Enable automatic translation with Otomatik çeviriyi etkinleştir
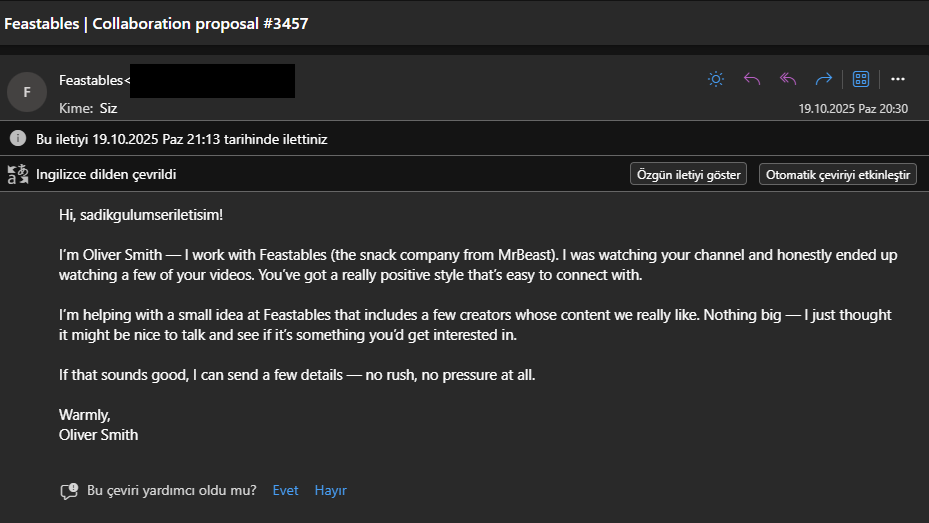Screen dimensions: 929x523 tap(838, 174)
